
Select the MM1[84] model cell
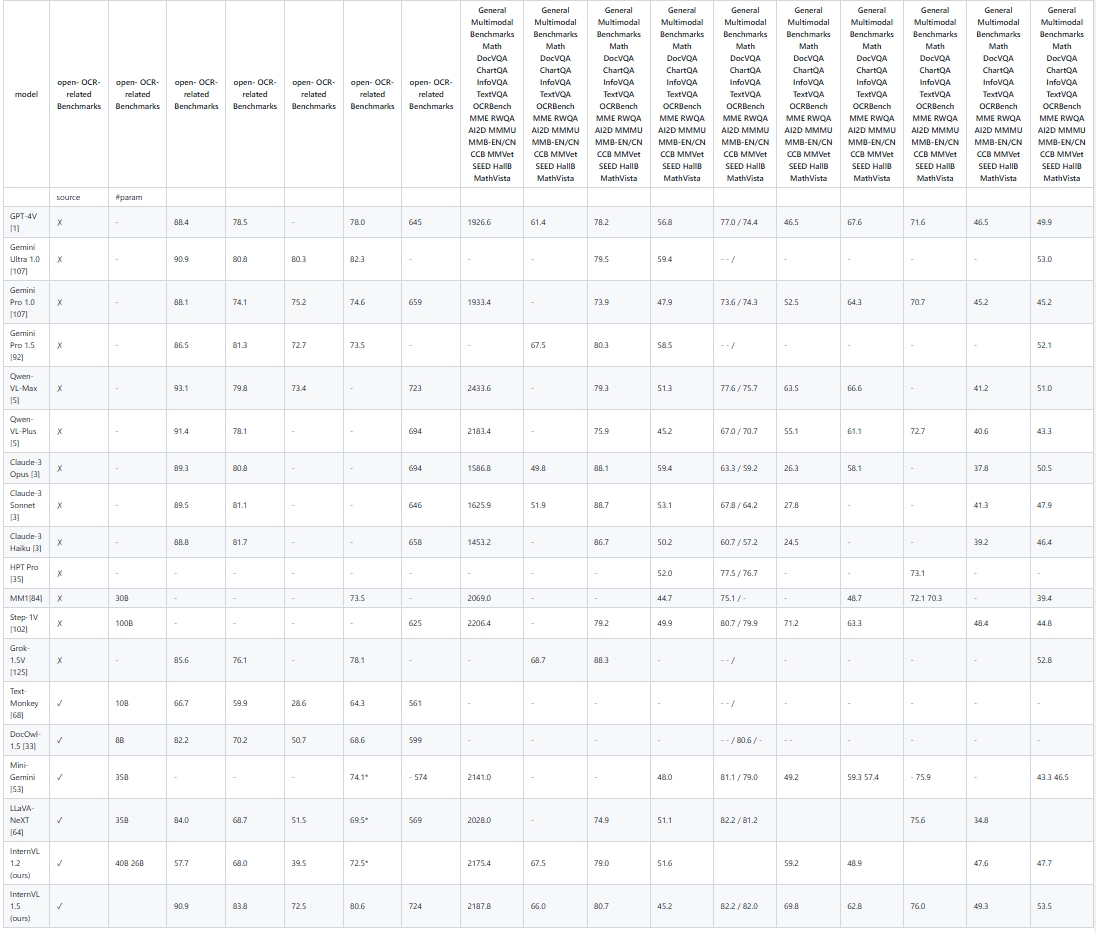pos(26,598)
